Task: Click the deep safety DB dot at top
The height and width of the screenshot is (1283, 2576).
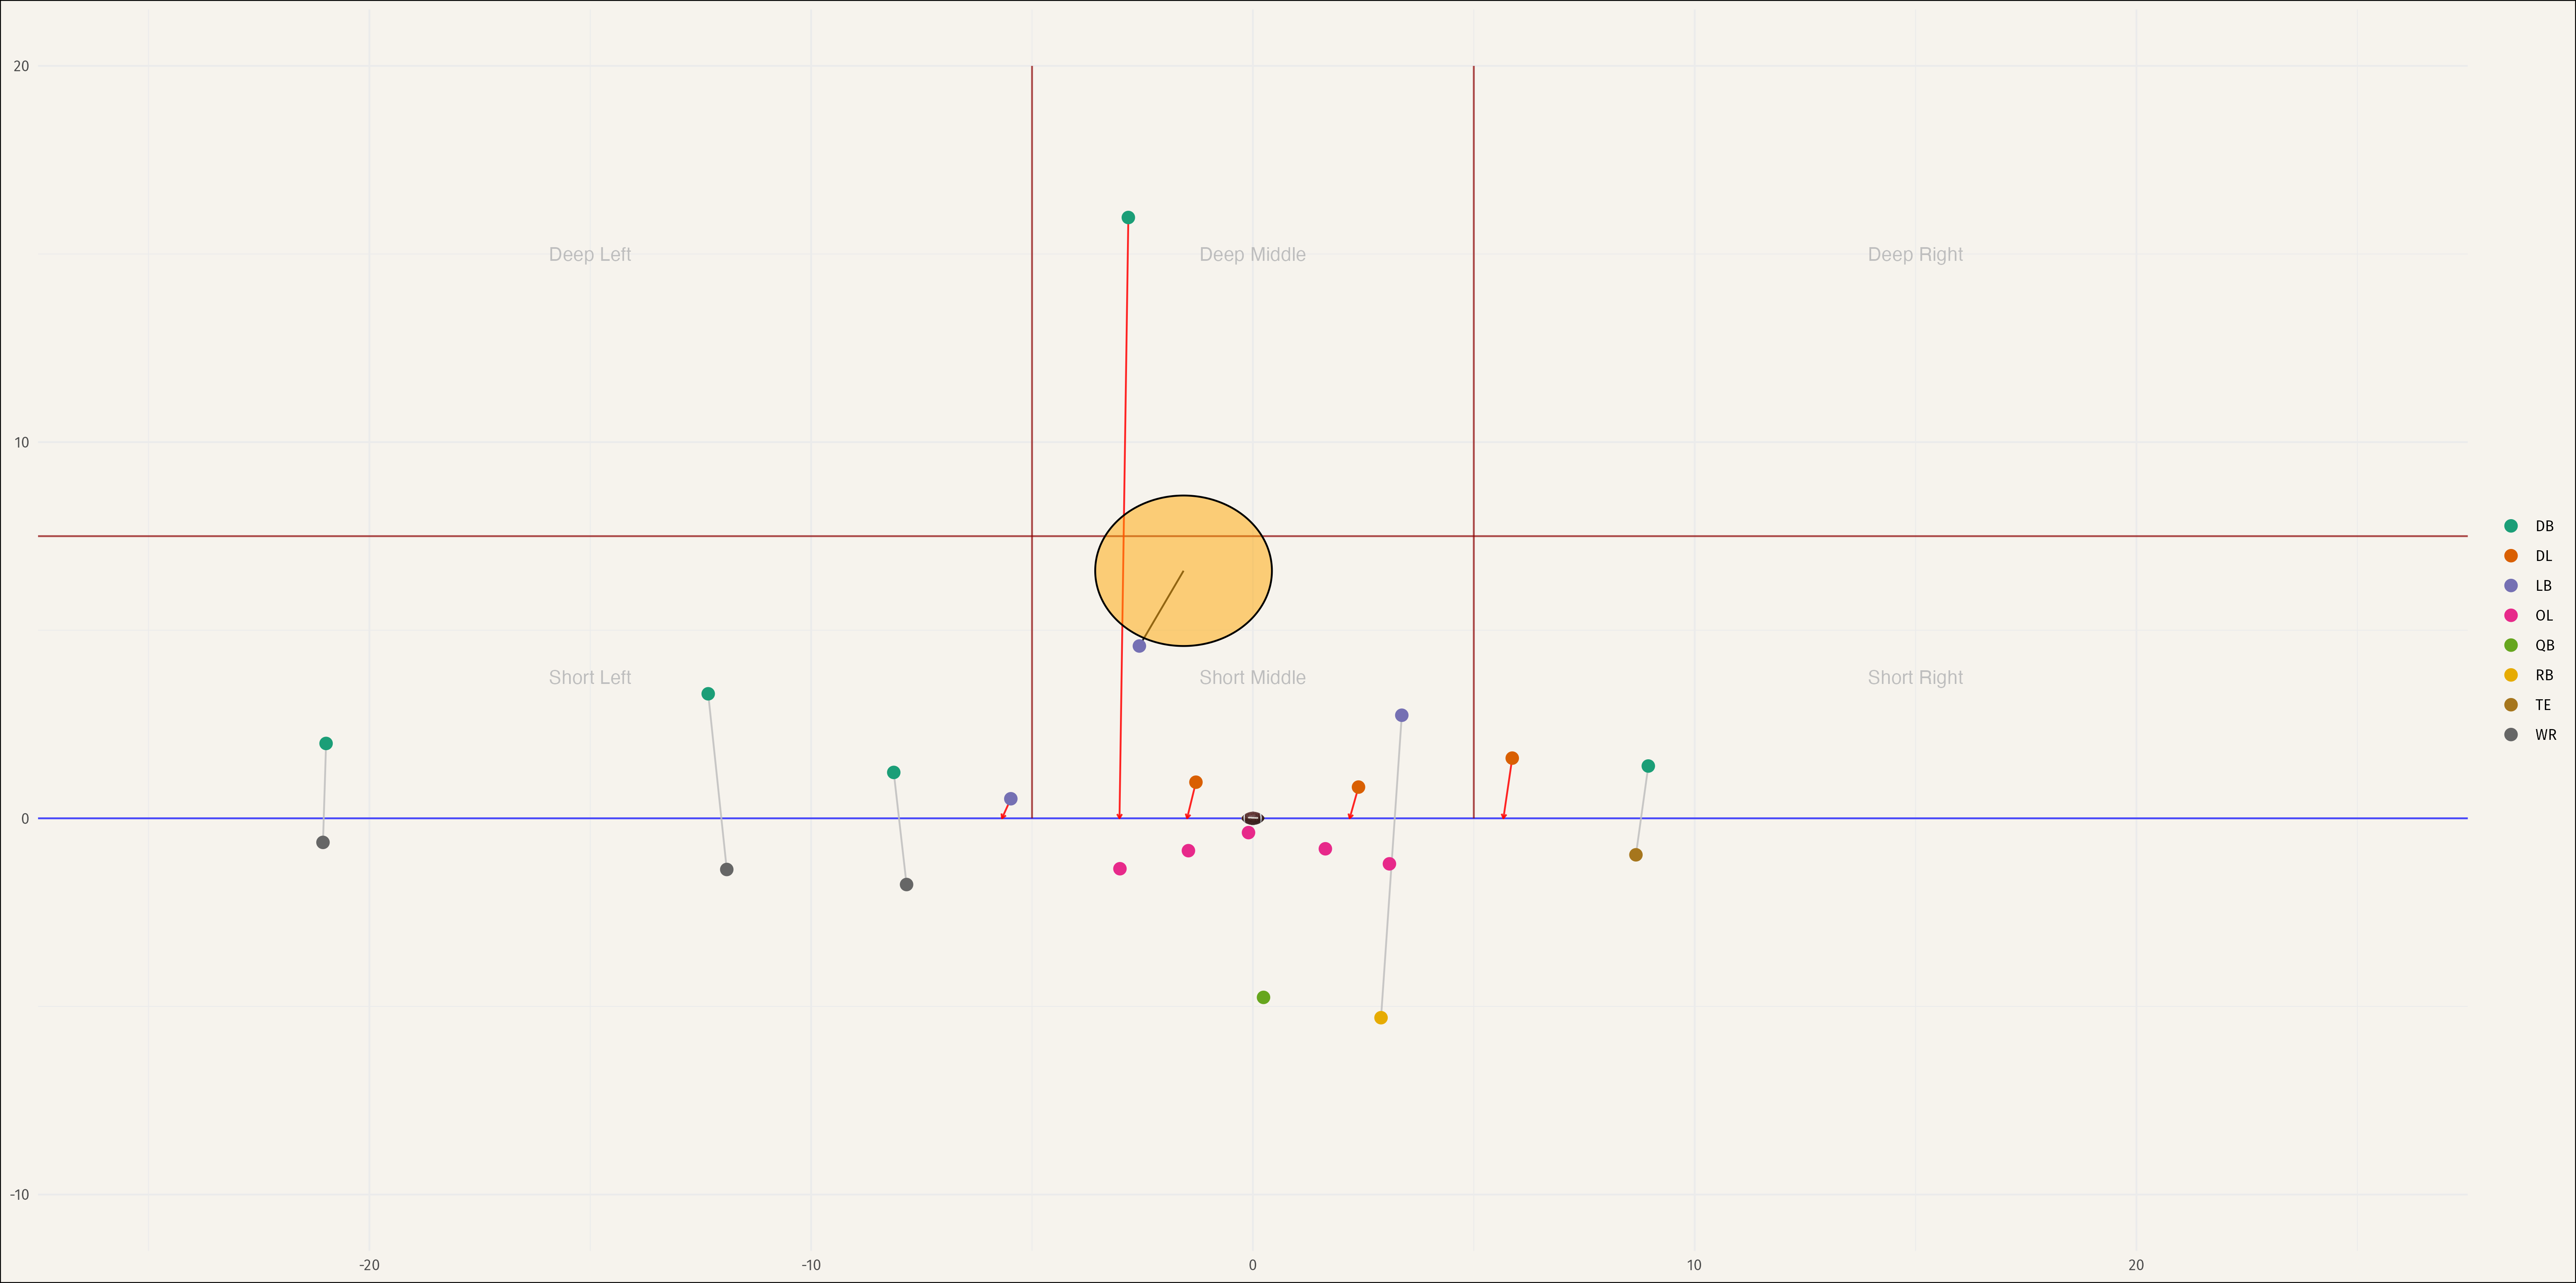Action: (x=1128, y=217)
